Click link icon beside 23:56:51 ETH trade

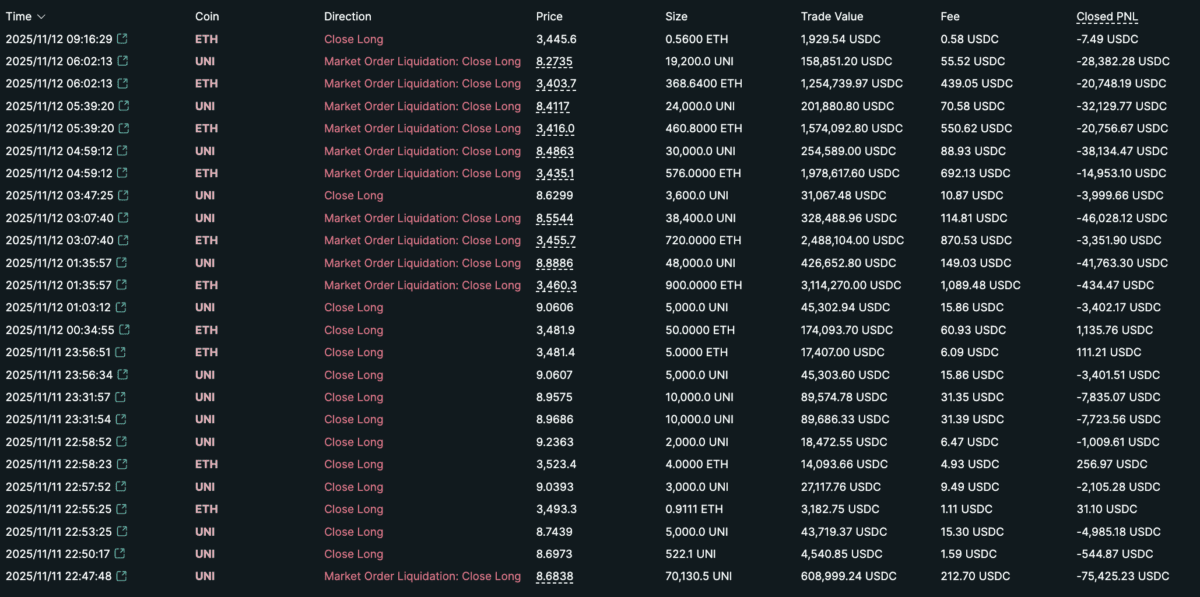point(122,352)
